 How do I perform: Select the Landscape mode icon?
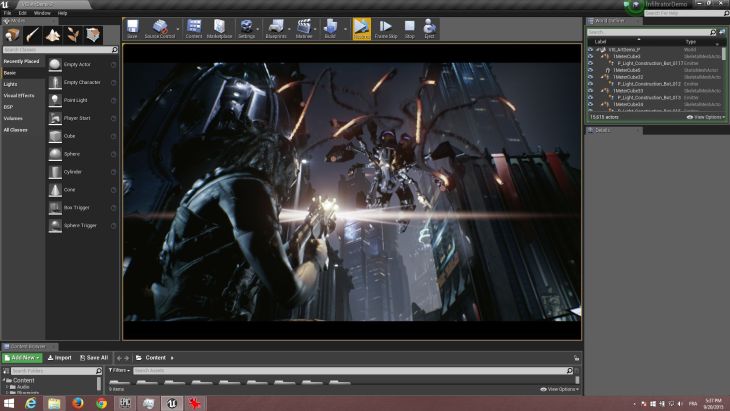(53, 35)
